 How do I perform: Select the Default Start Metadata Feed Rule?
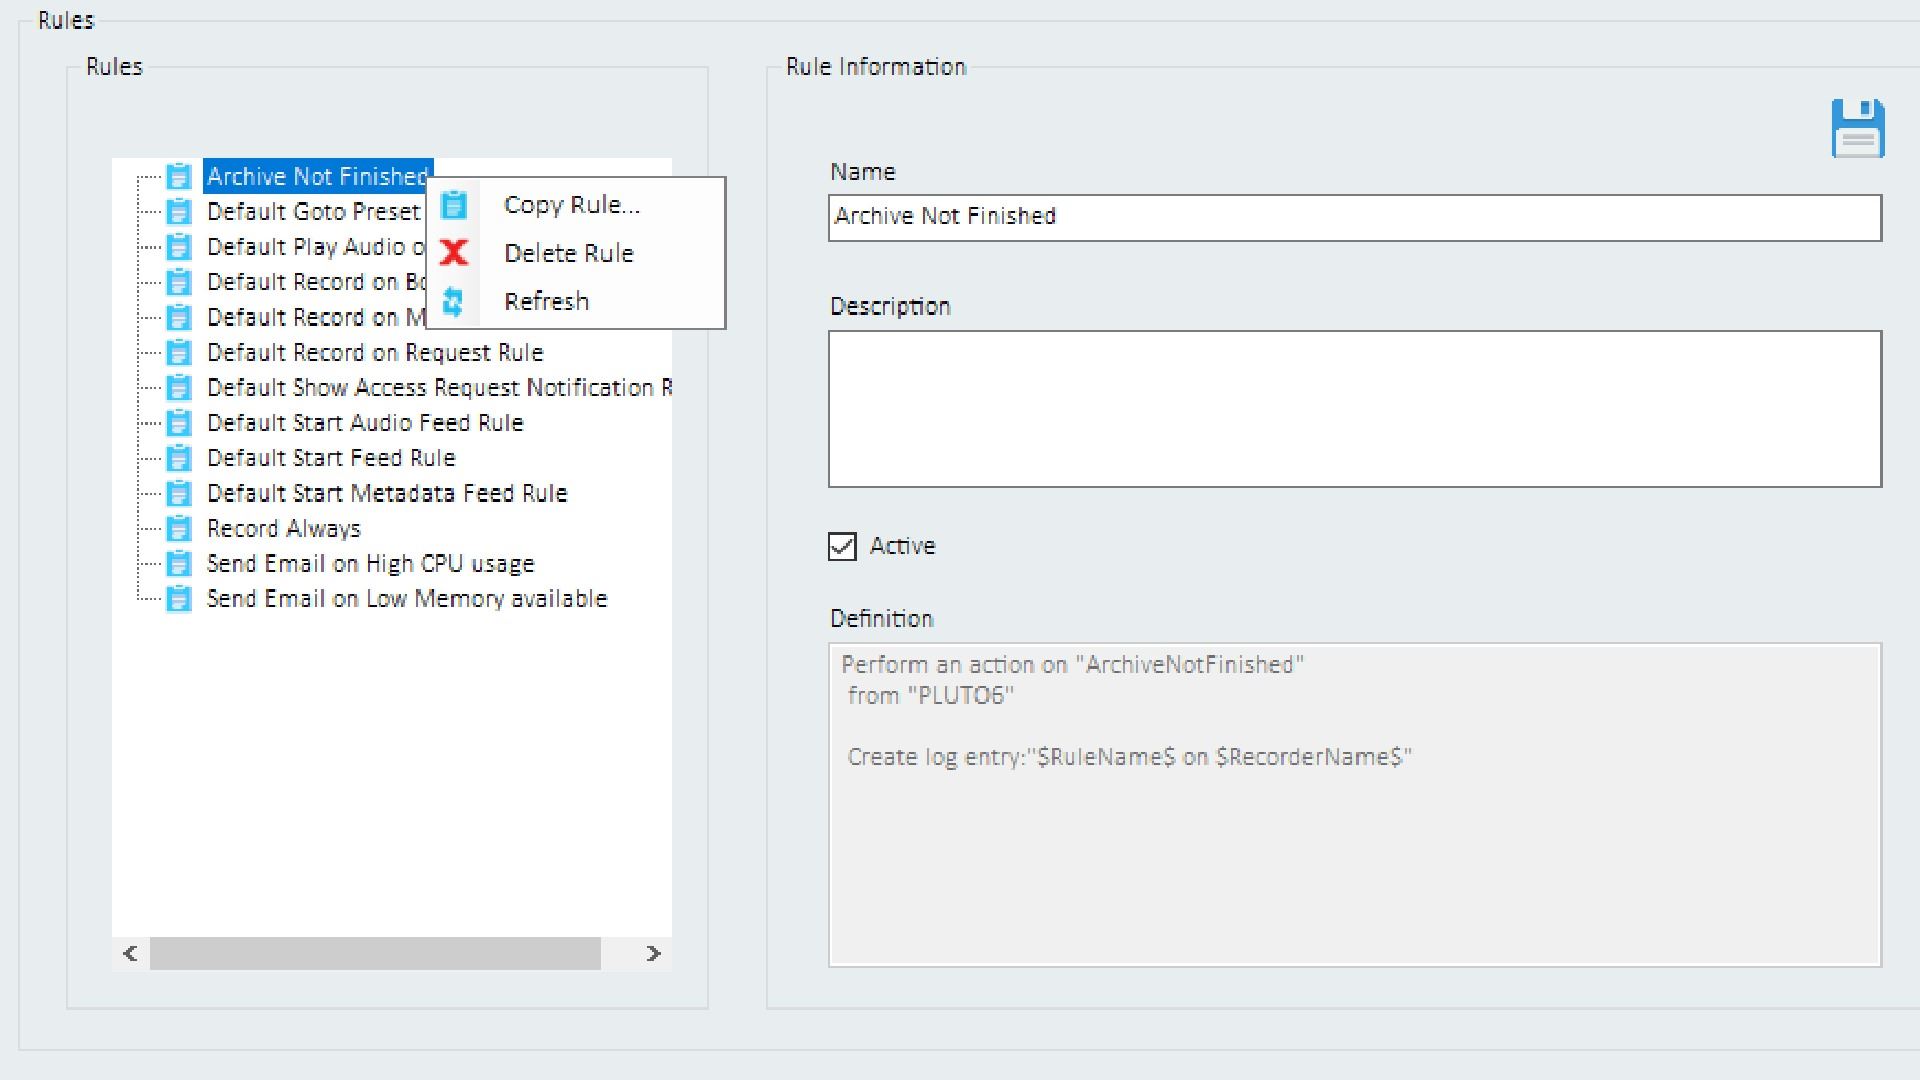coord(387,494)
